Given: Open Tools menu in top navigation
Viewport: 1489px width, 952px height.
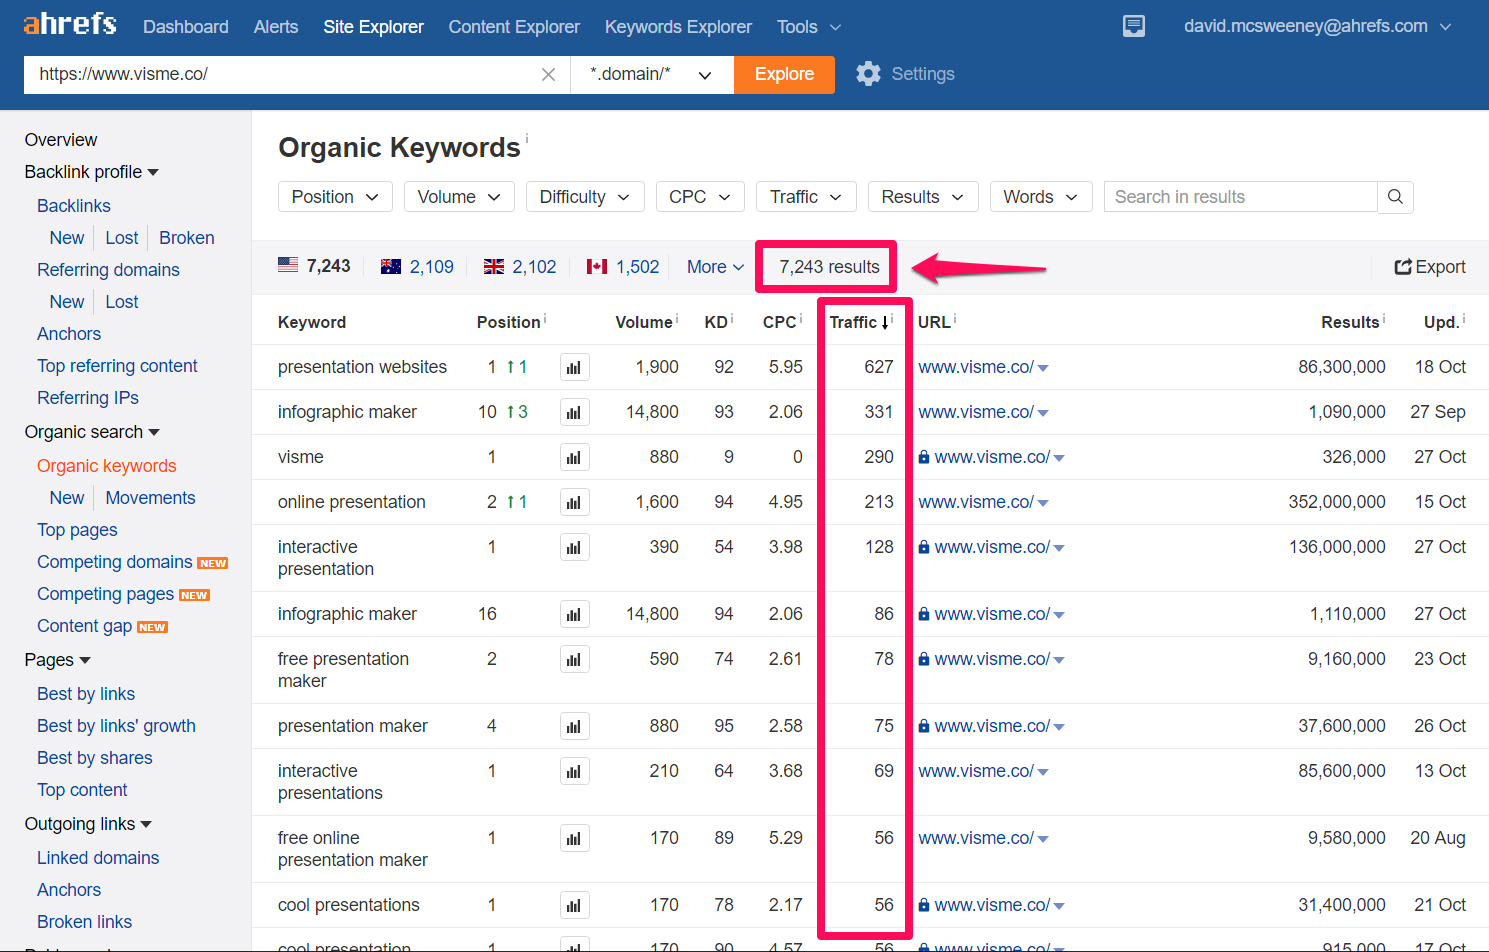Looking at the screenshot, I should pyautogui.click(x=809, y=27).
